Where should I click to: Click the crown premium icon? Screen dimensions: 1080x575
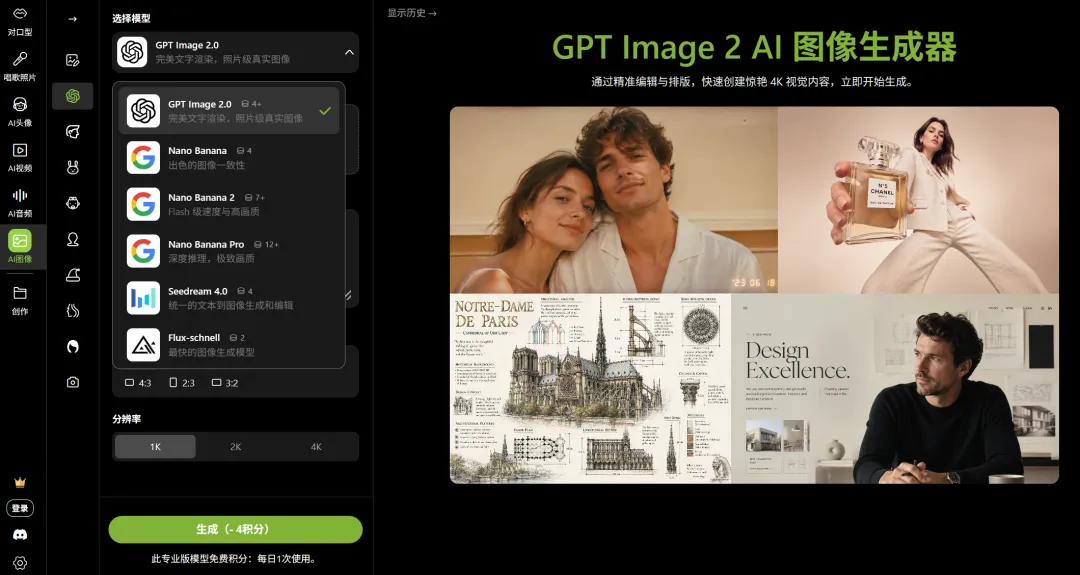coord(20,482)
